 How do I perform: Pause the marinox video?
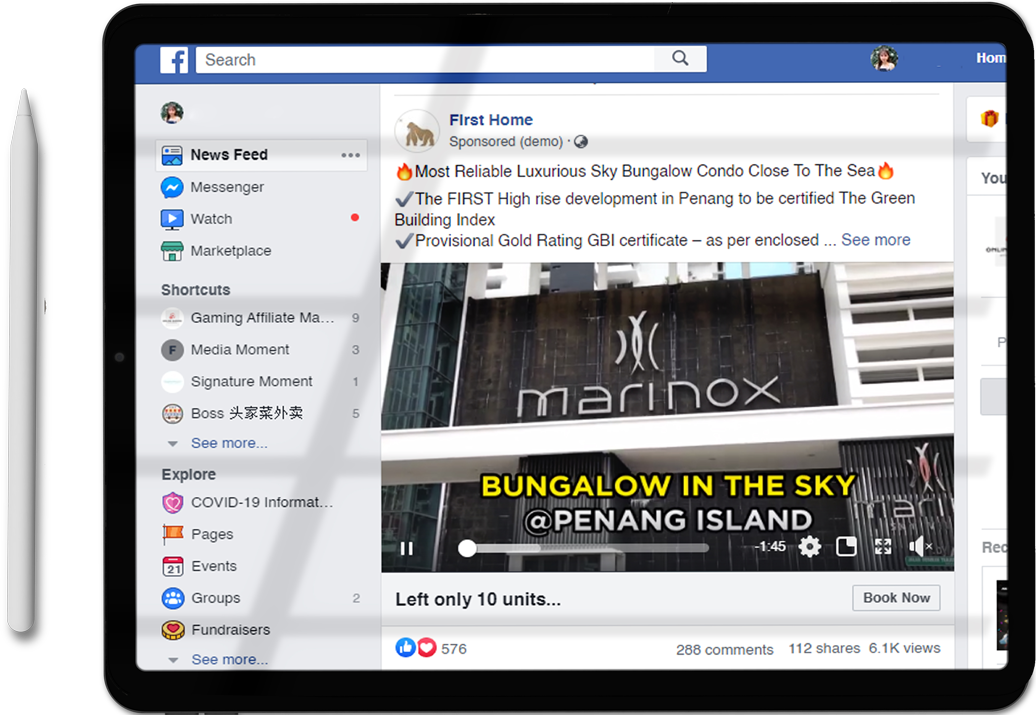(407, 548)
